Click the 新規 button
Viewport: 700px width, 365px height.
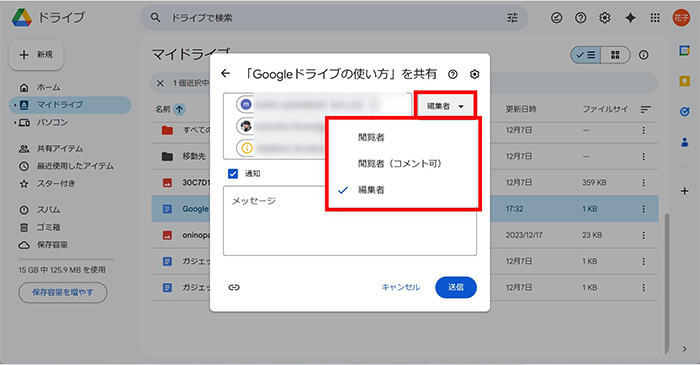(36, 54)
